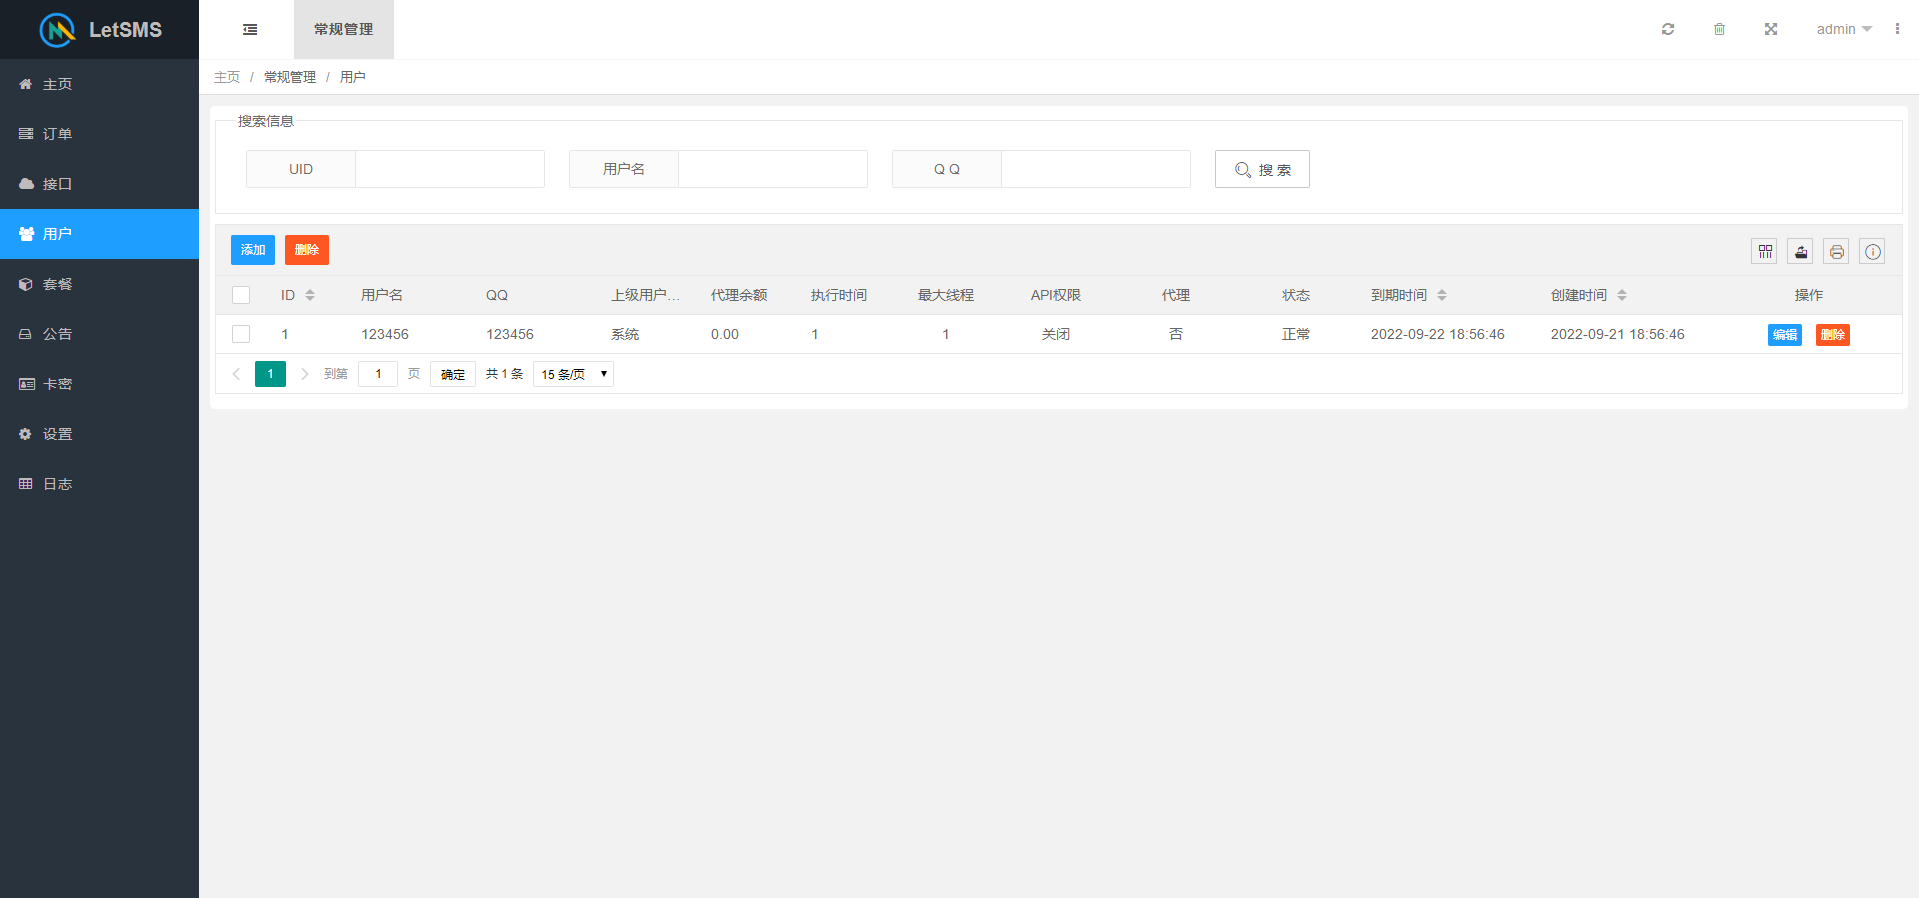Focus the UID search field
The image size is (1919, 898).
coord(450,169)
